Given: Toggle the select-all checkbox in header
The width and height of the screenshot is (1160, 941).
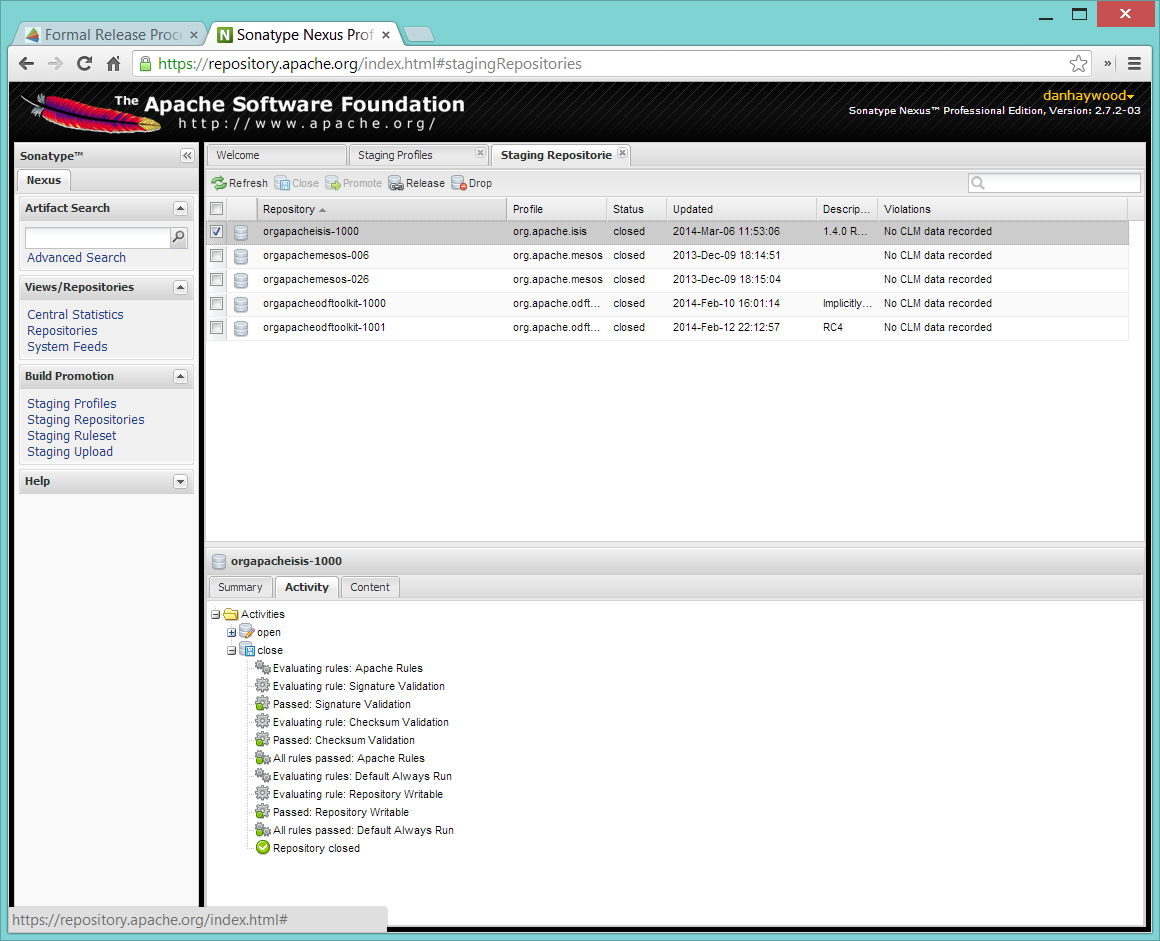Looking at the screenshot, I should pos(217,209).
